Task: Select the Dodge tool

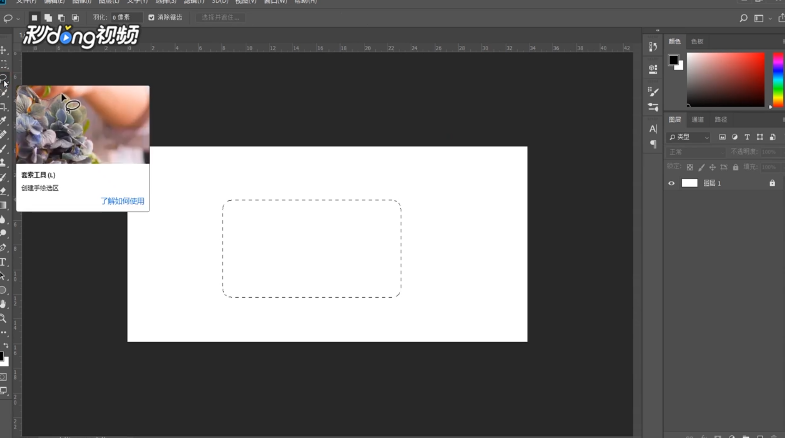Action: point(4,233)
